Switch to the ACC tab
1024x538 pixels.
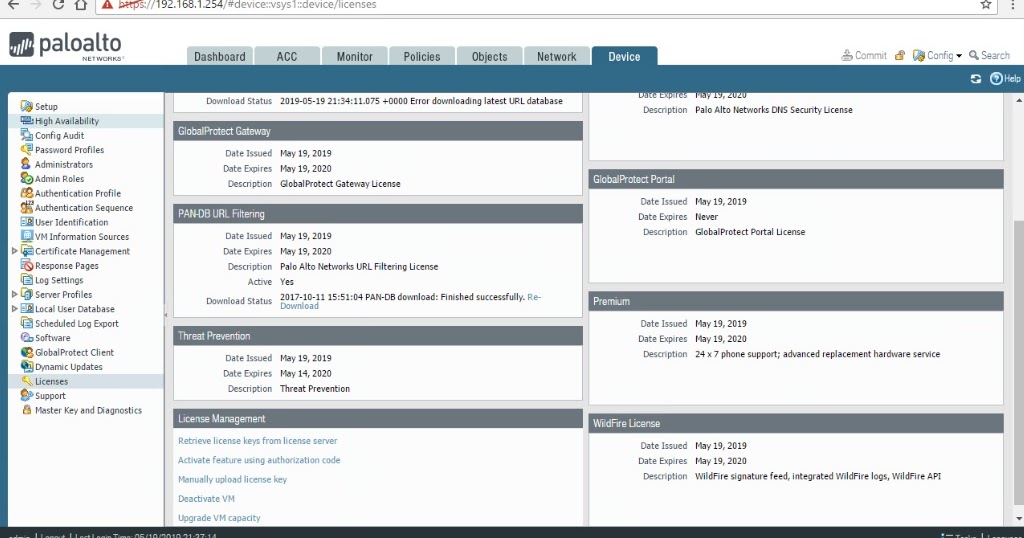[287, 56]
